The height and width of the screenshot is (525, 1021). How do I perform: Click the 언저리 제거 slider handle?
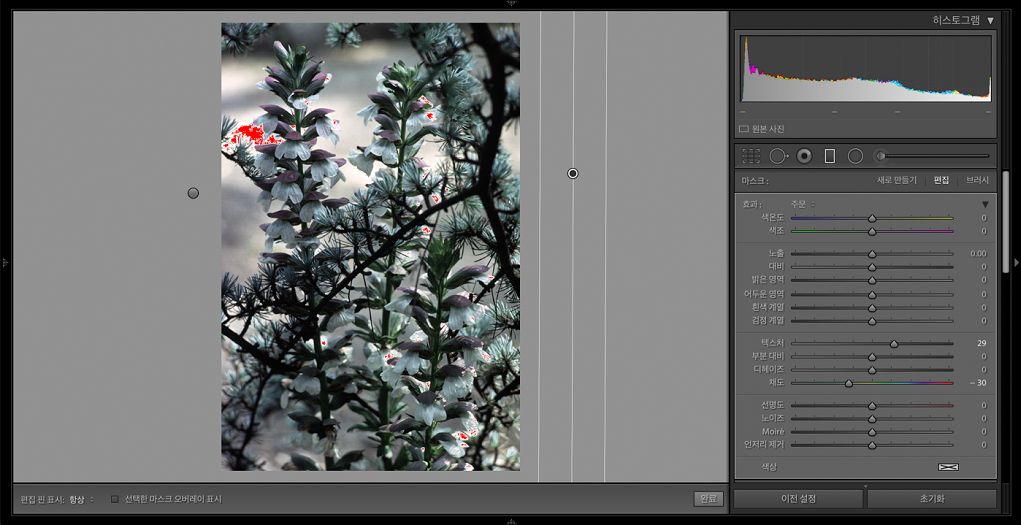(x=872, y=446)
